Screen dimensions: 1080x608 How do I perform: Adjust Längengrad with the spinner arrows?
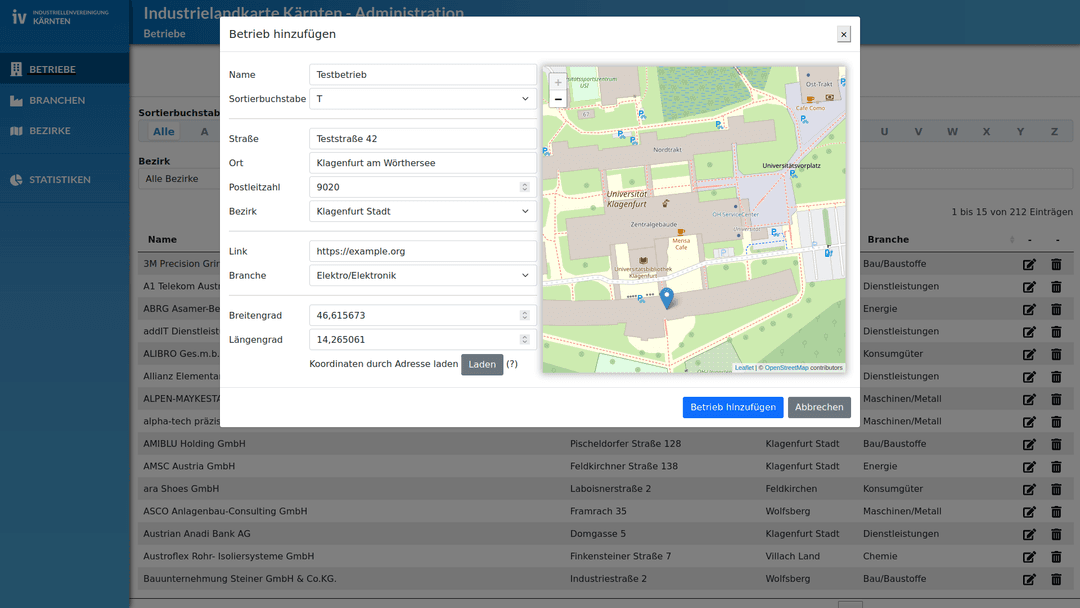point(524,339)
